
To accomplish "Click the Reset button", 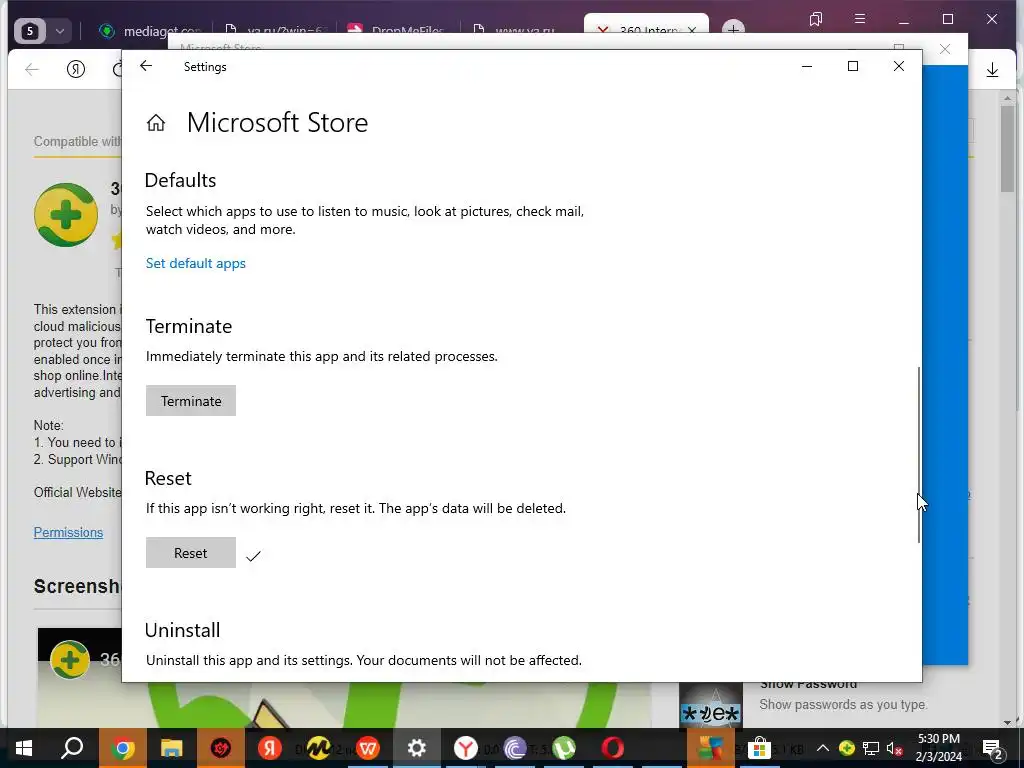I will 191,552.
